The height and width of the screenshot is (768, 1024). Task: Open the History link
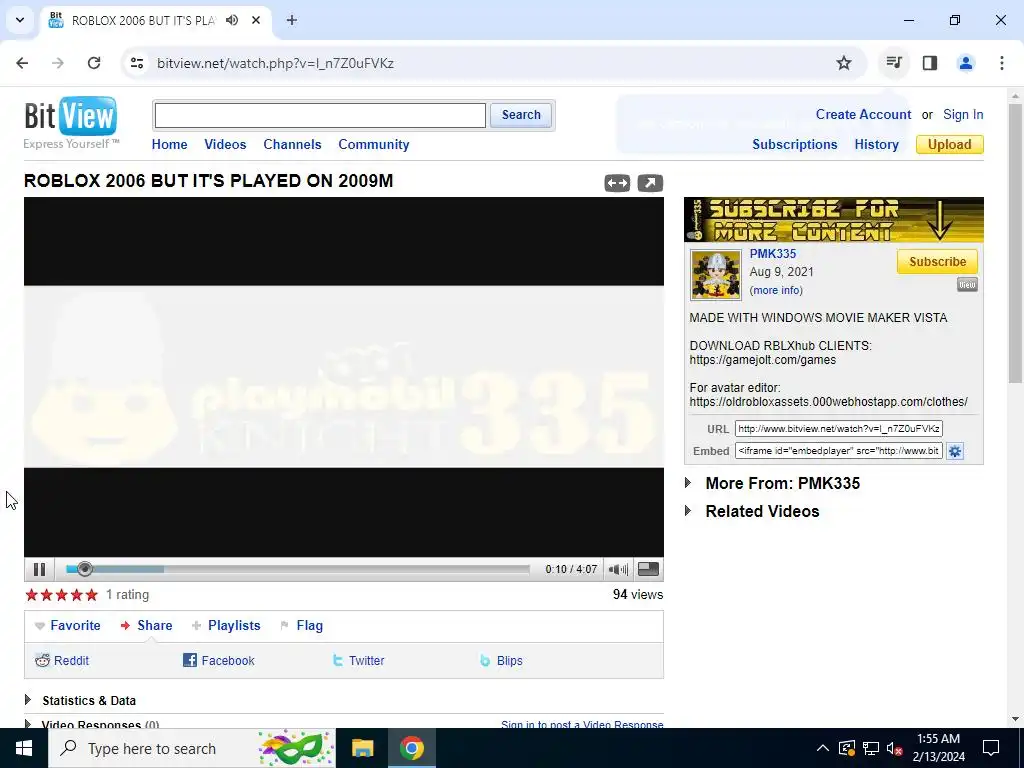coord(876,144)
